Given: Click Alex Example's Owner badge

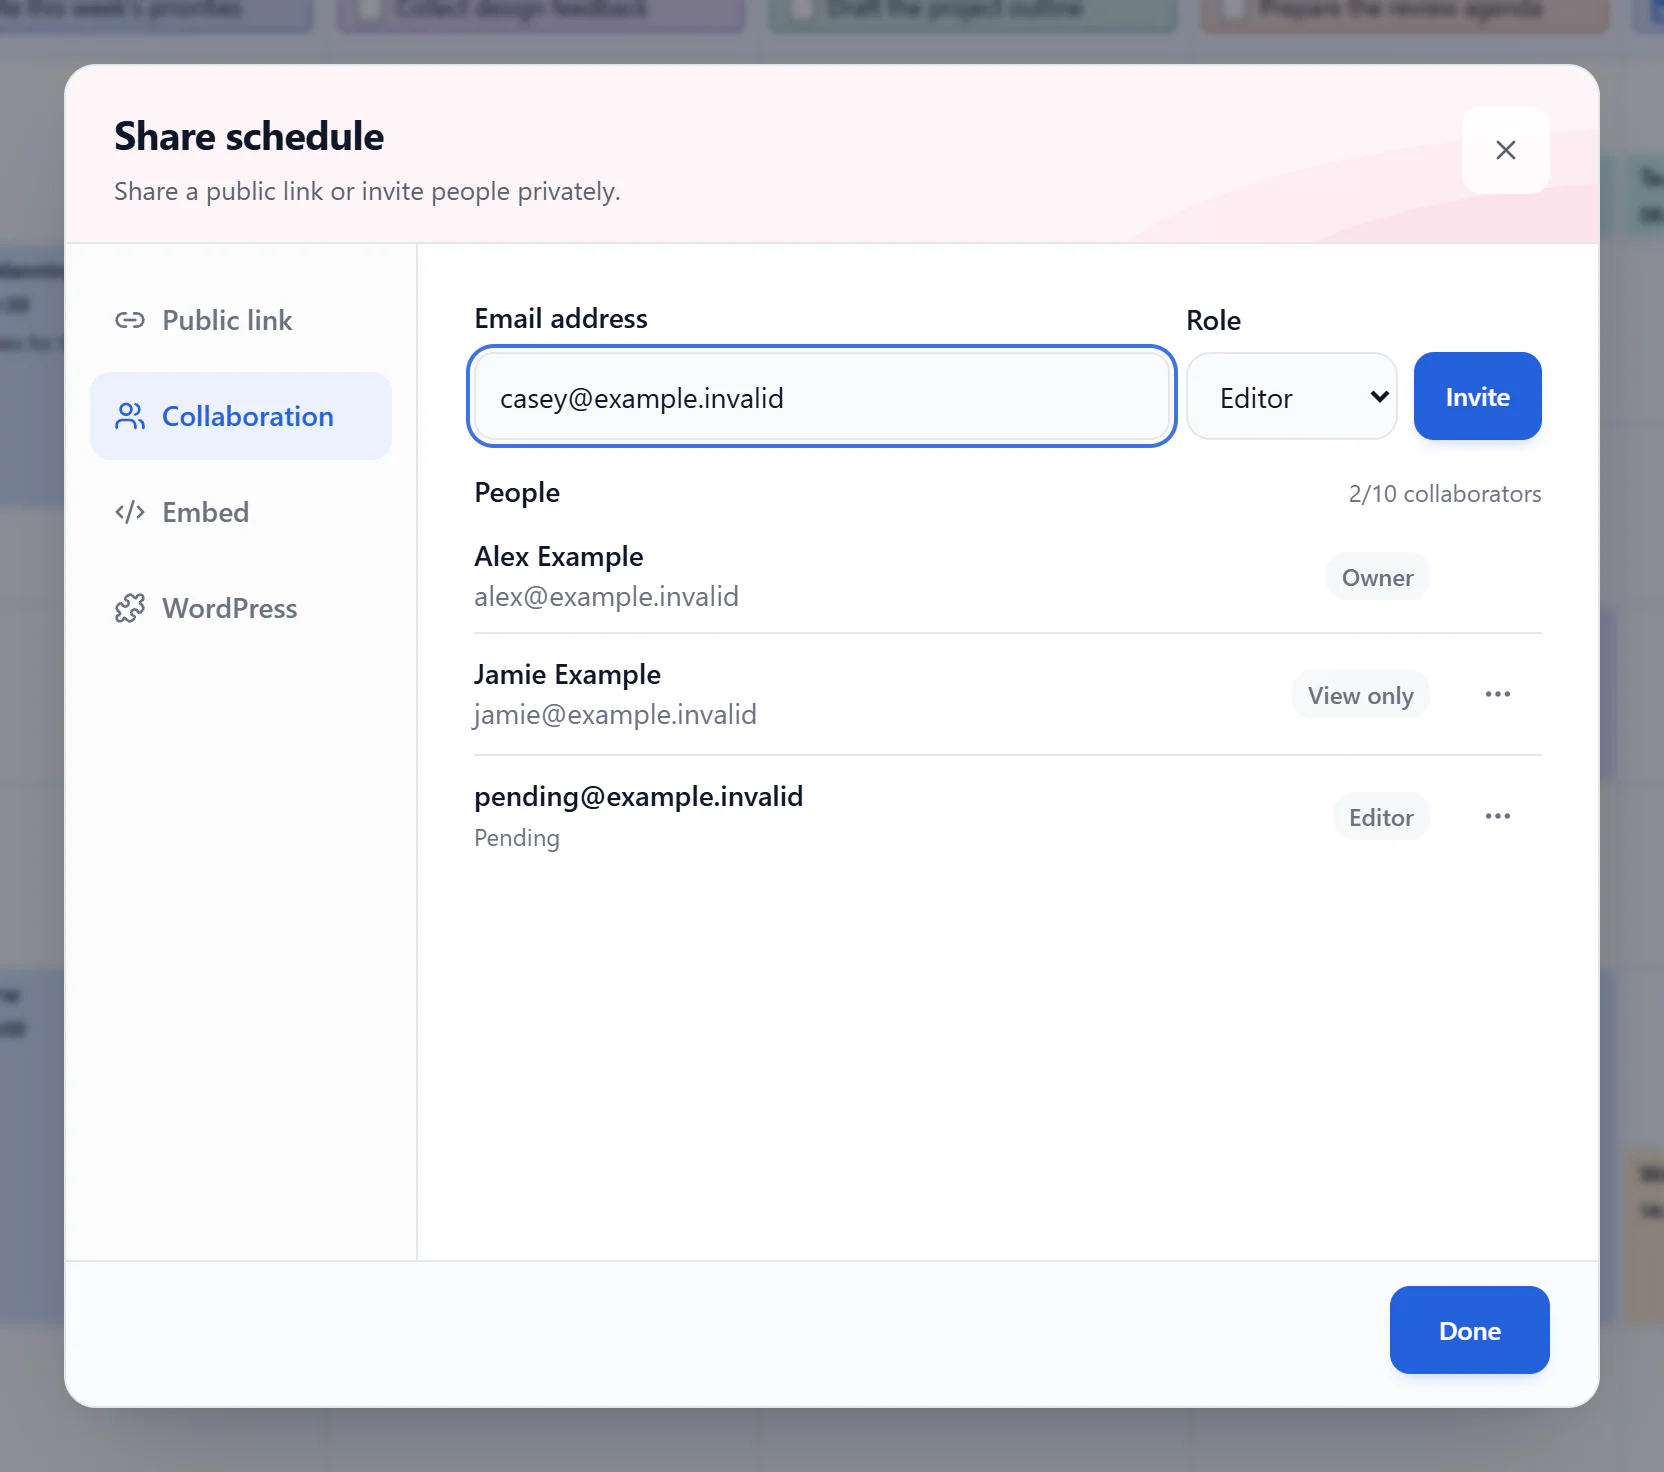Looking at the screenshot, I should point(1377,577).
